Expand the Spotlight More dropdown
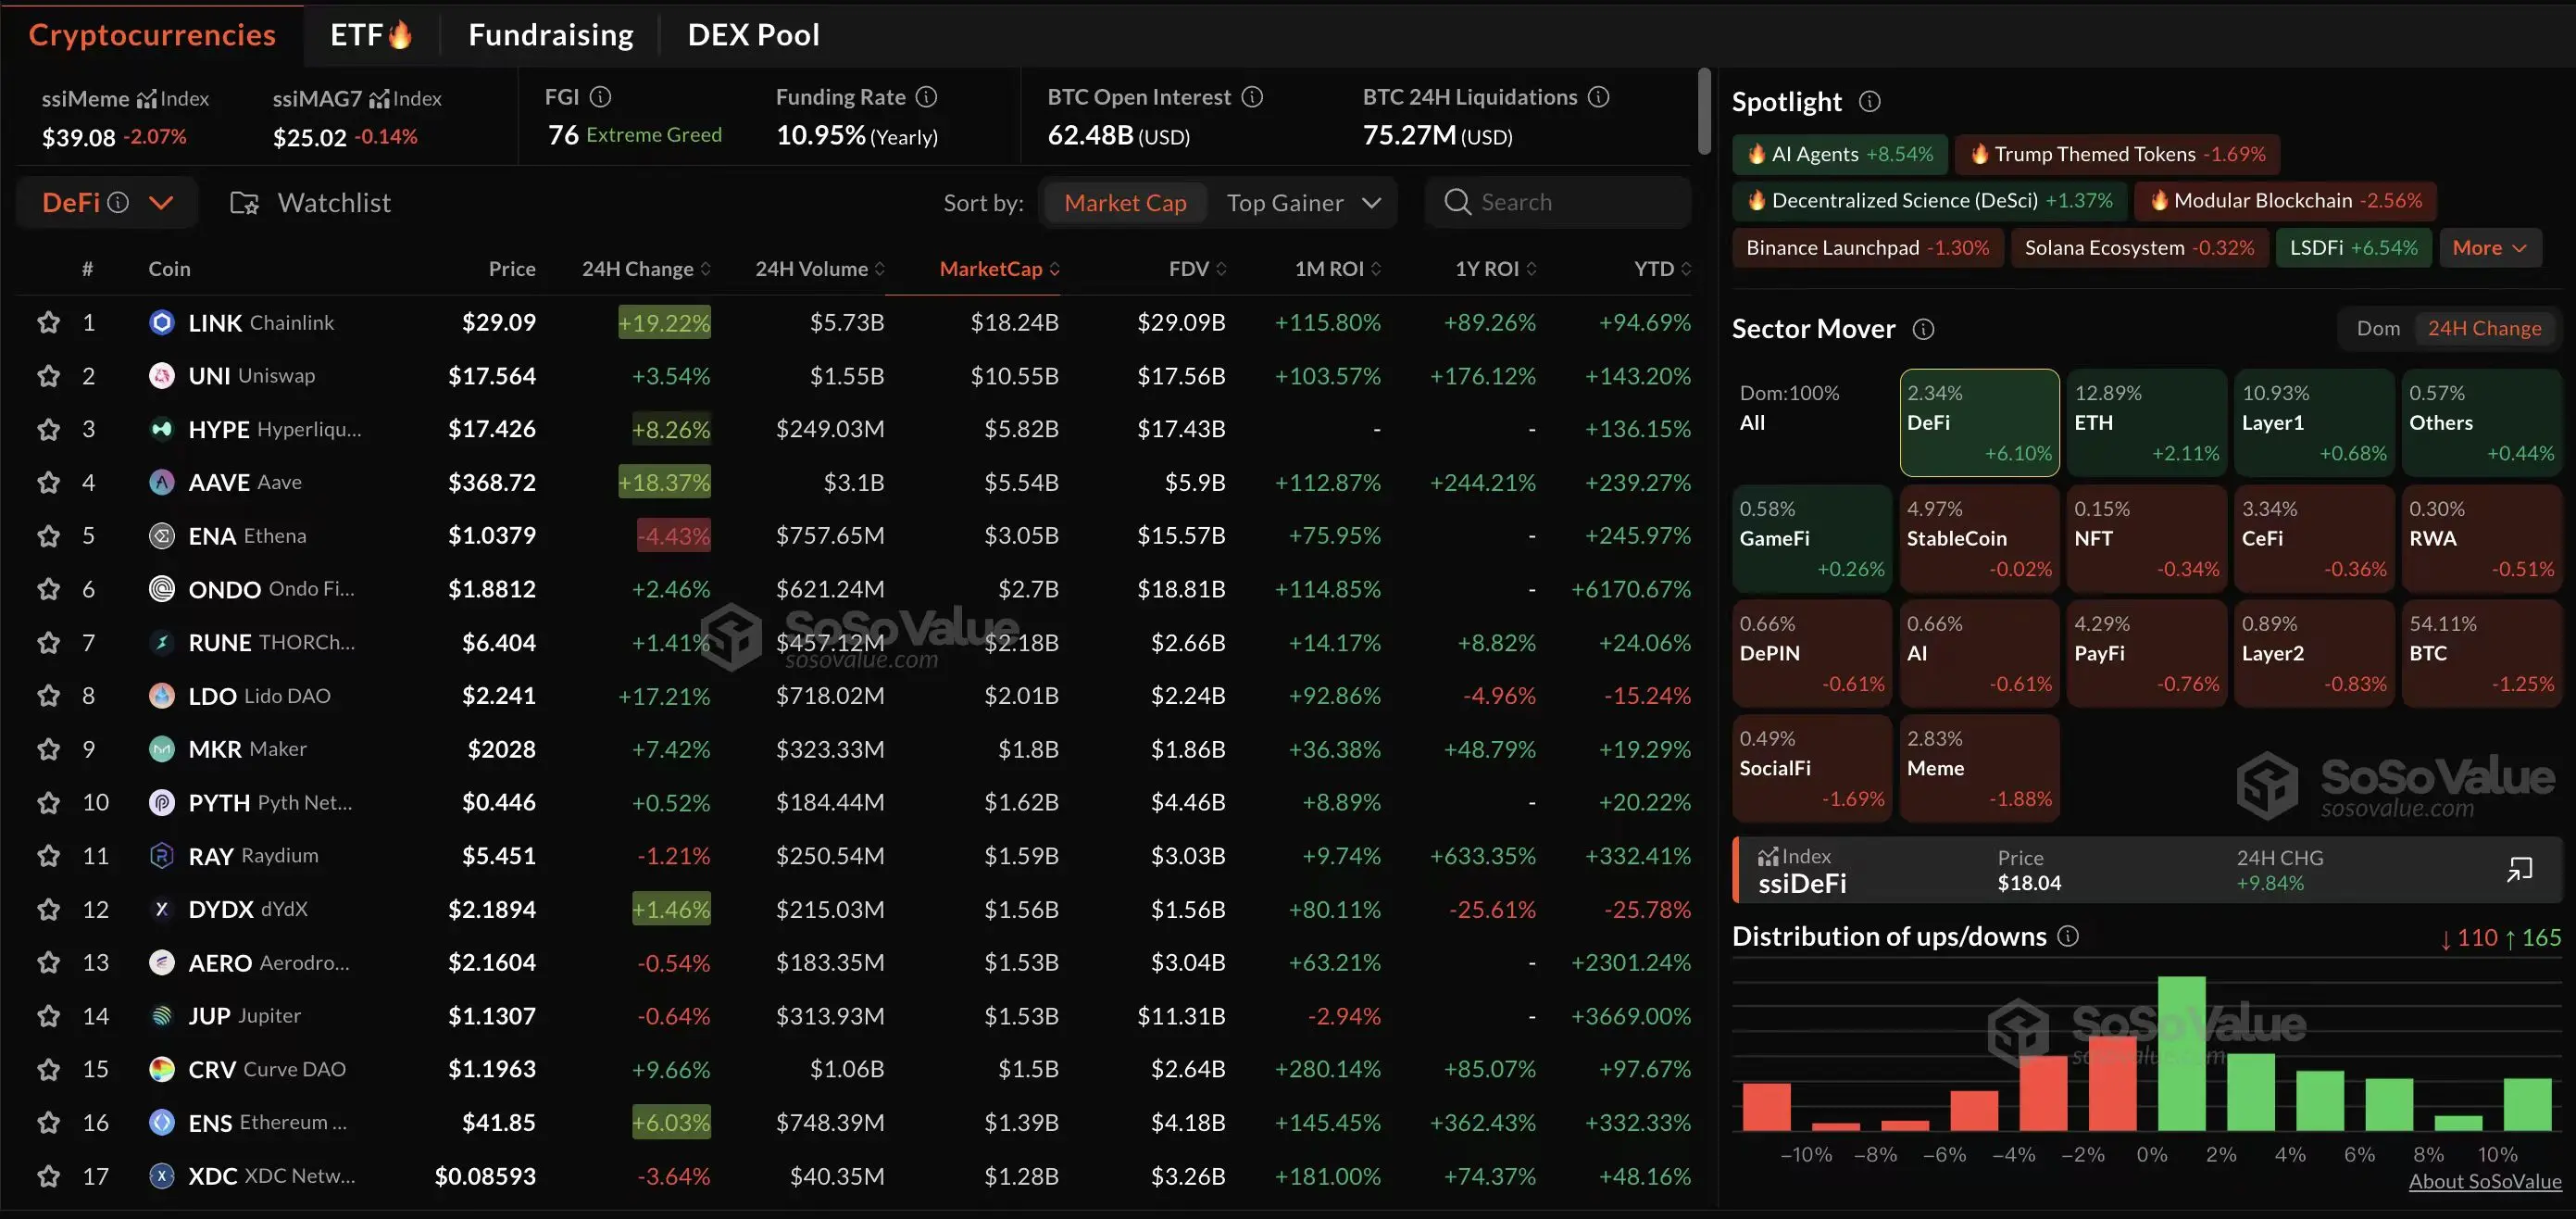 pos(2489,248)
